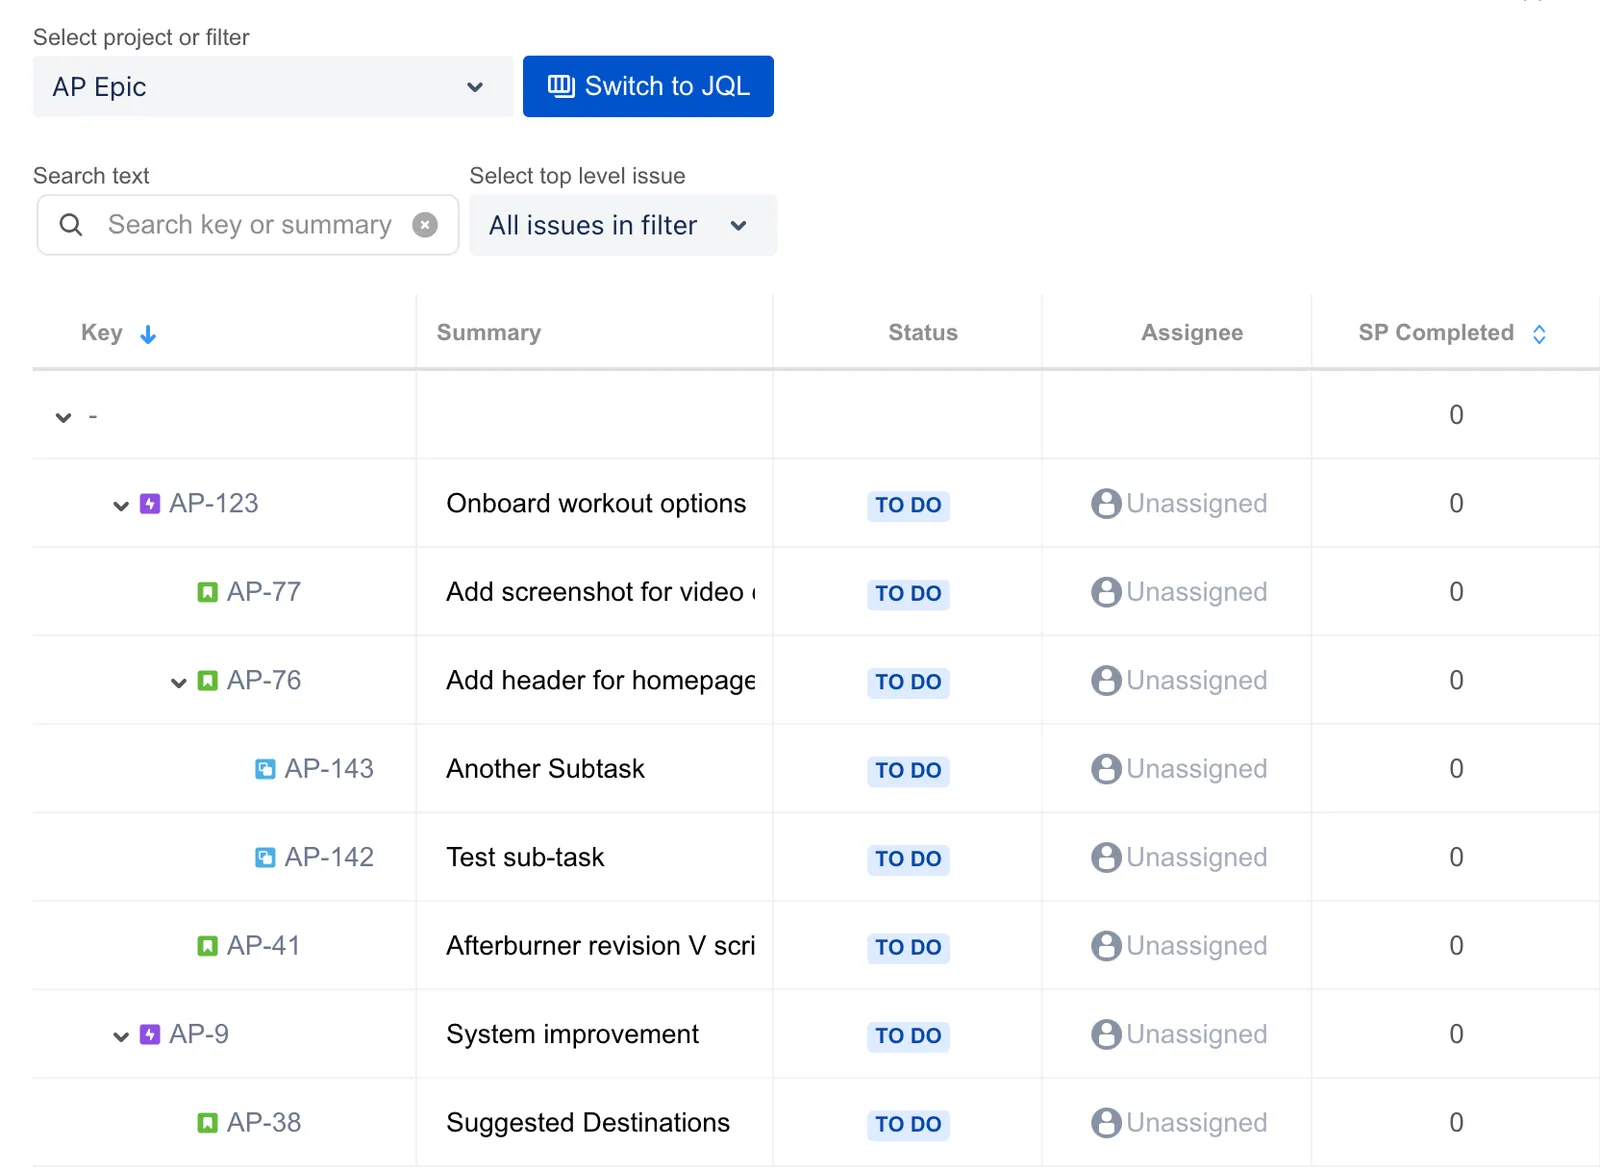Image resolution: width=1600 pixels, height=1167 pixels.
Task: Click the avatar icon in AP-41 row
Action: coord(1106,946)
